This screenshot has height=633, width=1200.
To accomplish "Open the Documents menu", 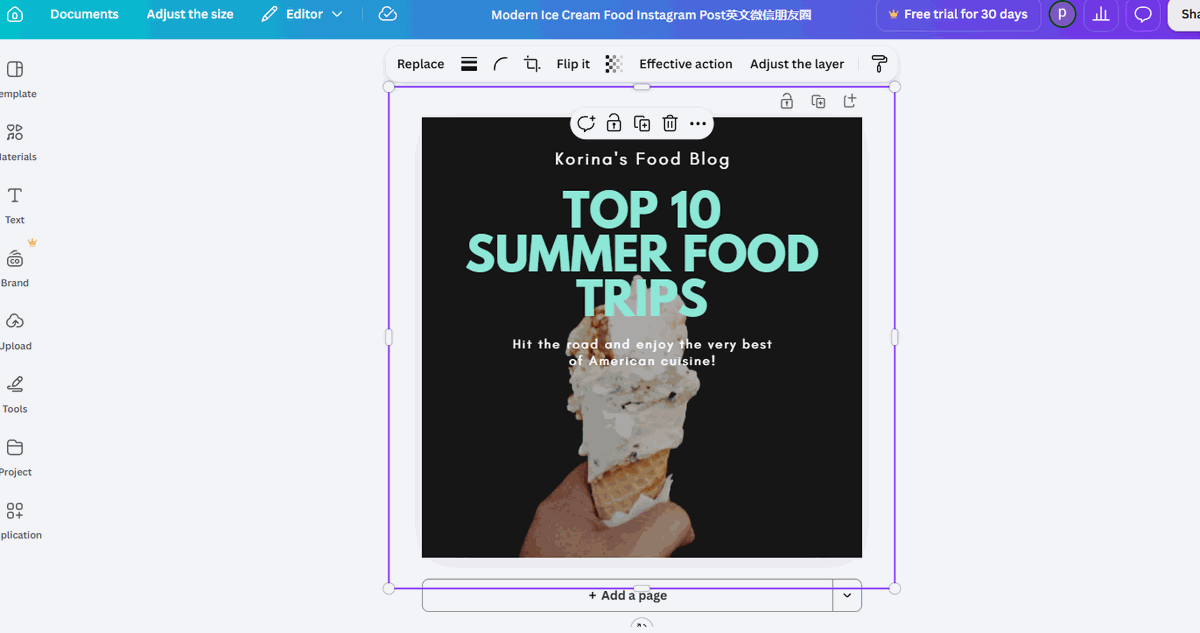I will tap(84, 14).
